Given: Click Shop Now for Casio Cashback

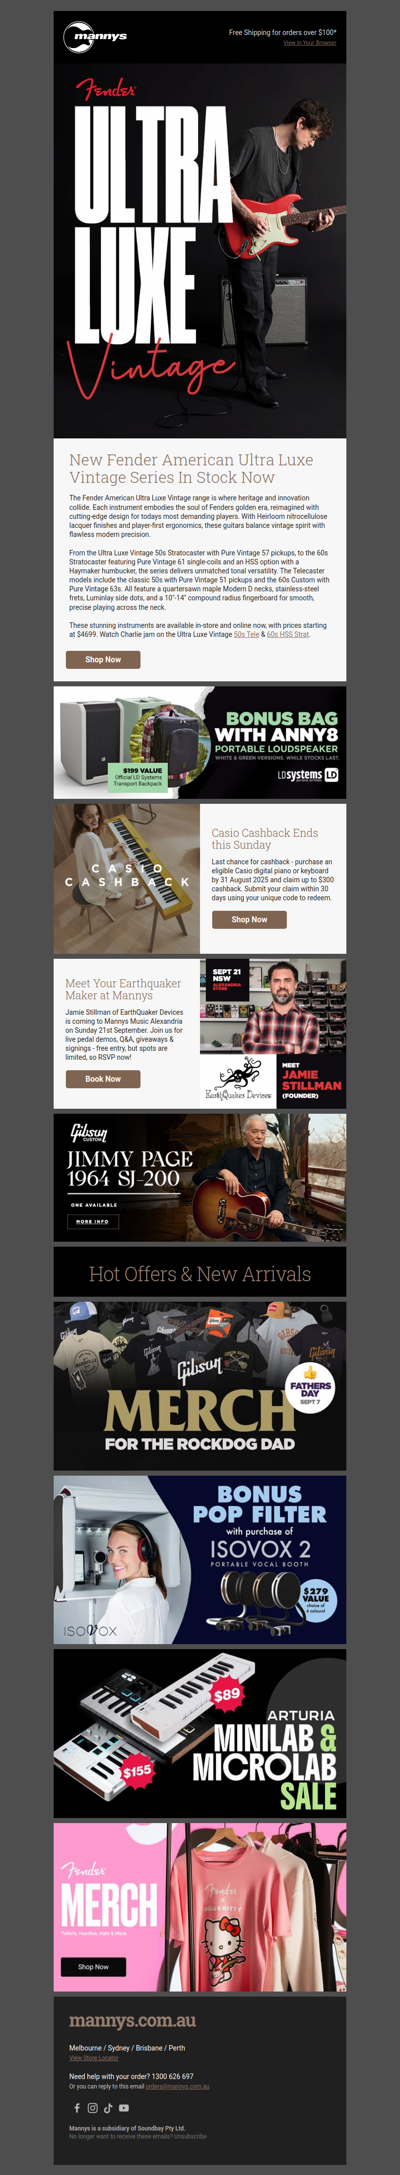Looking at the screenshot, I should (249, 919).
